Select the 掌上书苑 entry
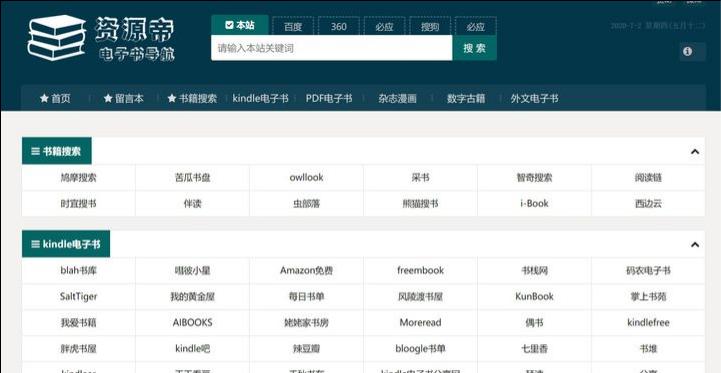The image size is (721, 373). [x=648, y=297]
